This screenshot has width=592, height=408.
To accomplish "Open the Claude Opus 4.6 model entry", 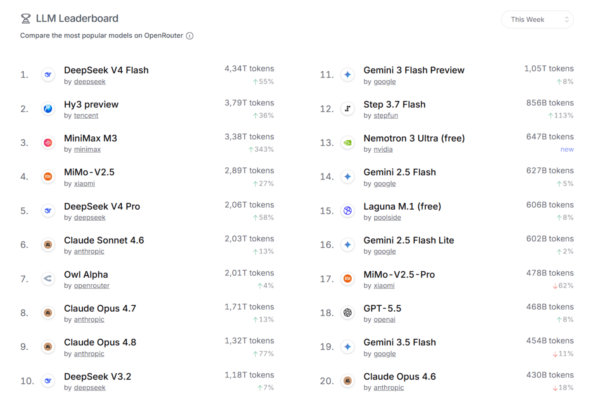I will pos(399,377).
